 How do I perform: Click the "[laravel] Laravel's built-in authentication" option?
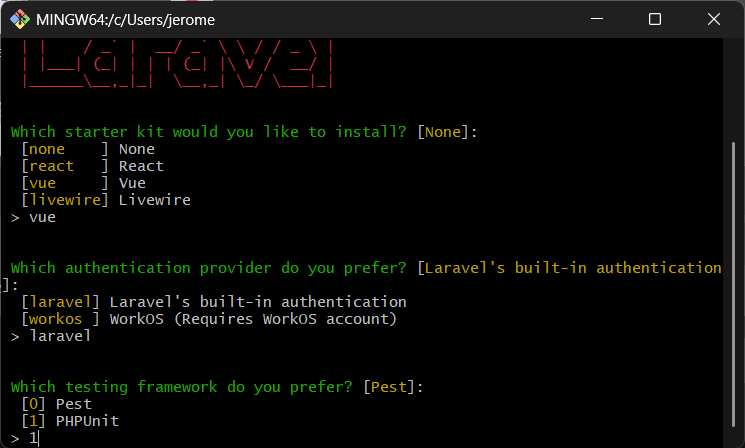pyautogui.click(x=214, y=302)
